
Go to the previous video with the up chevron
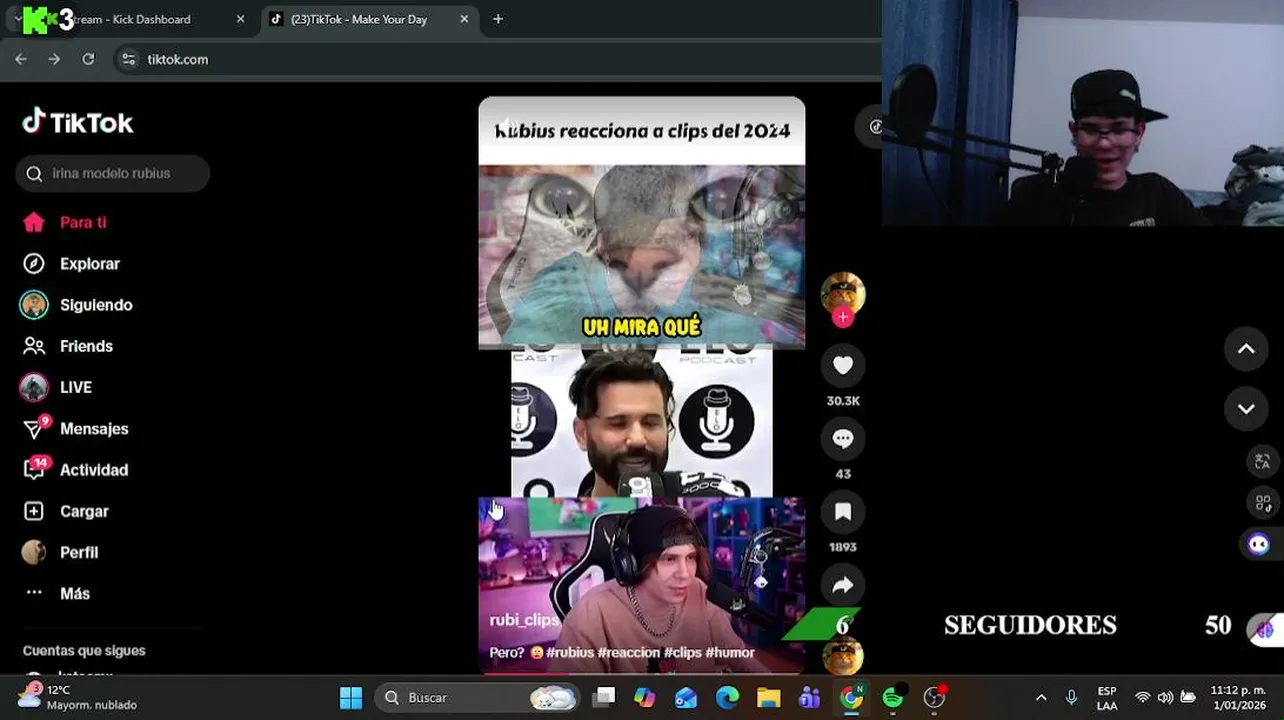click(1246, 349)
